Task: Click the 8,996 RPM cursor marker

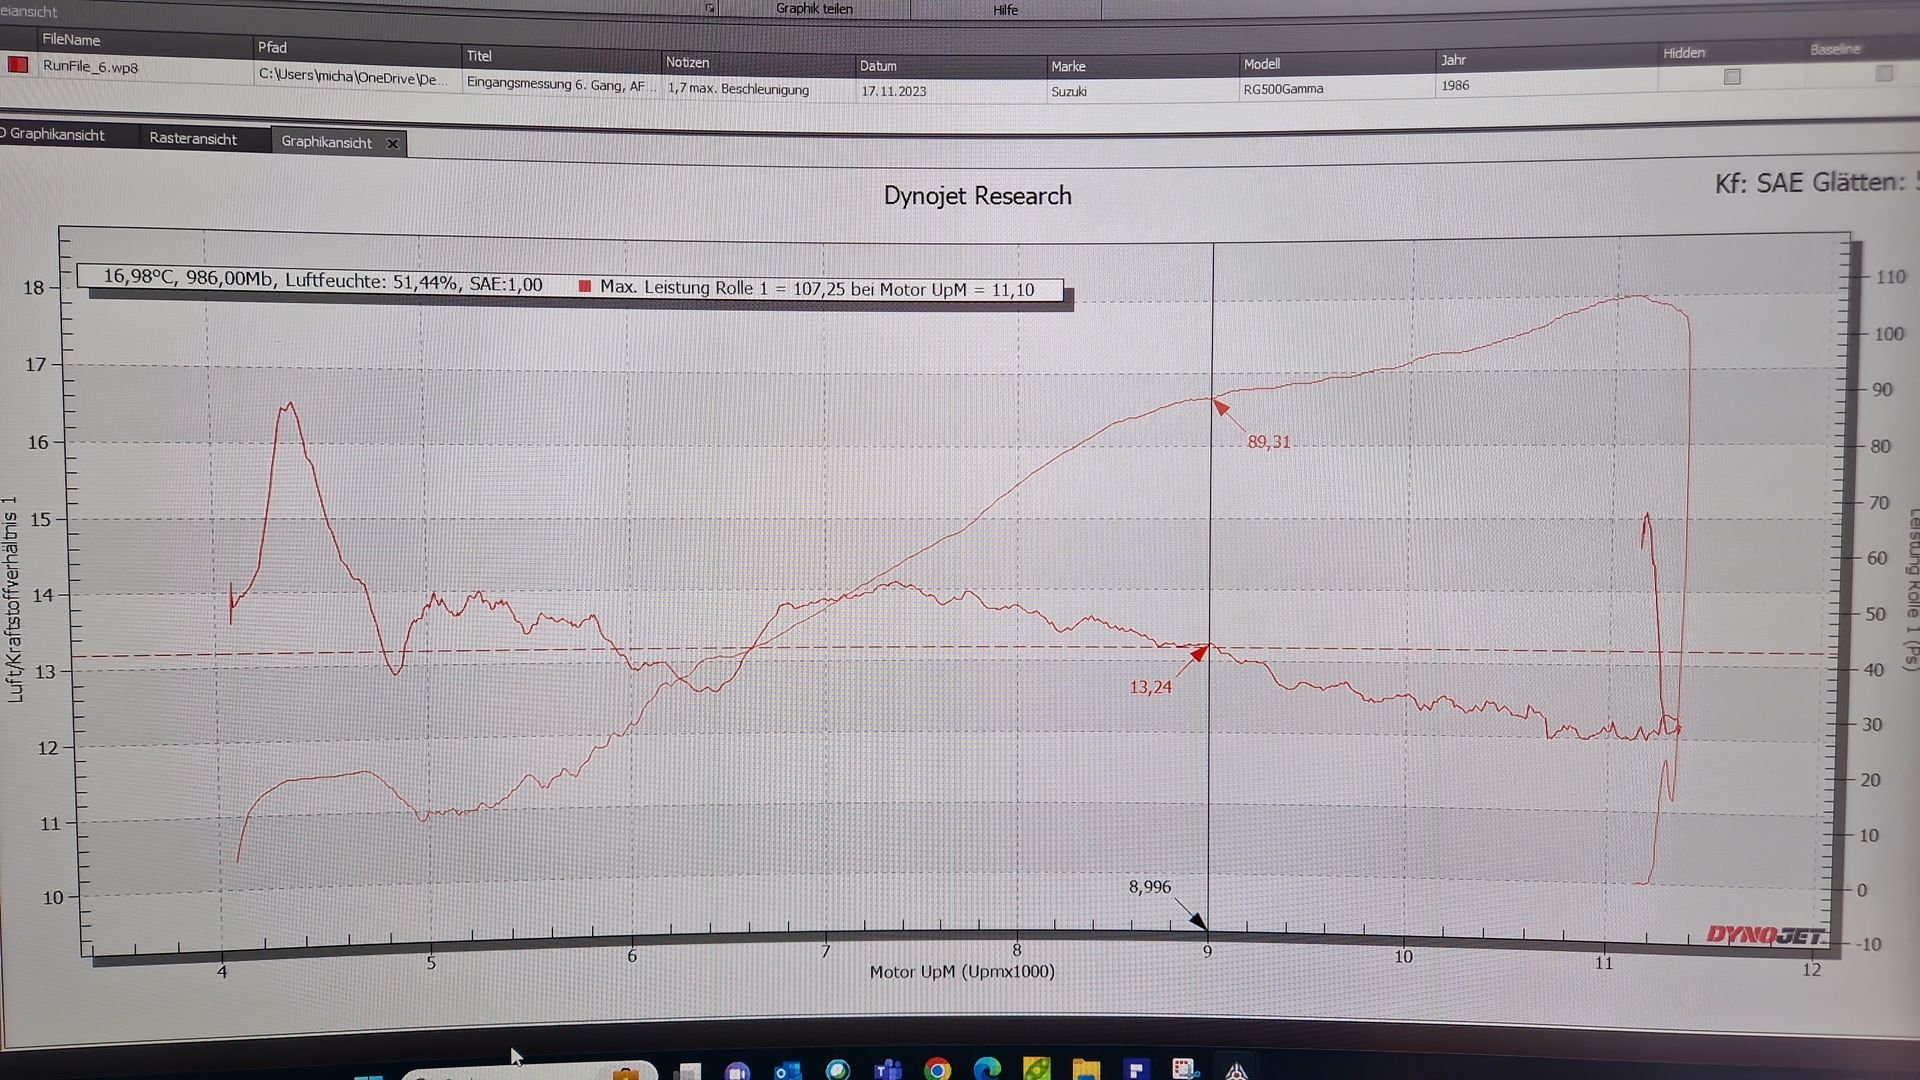Action: point(1149,887)
